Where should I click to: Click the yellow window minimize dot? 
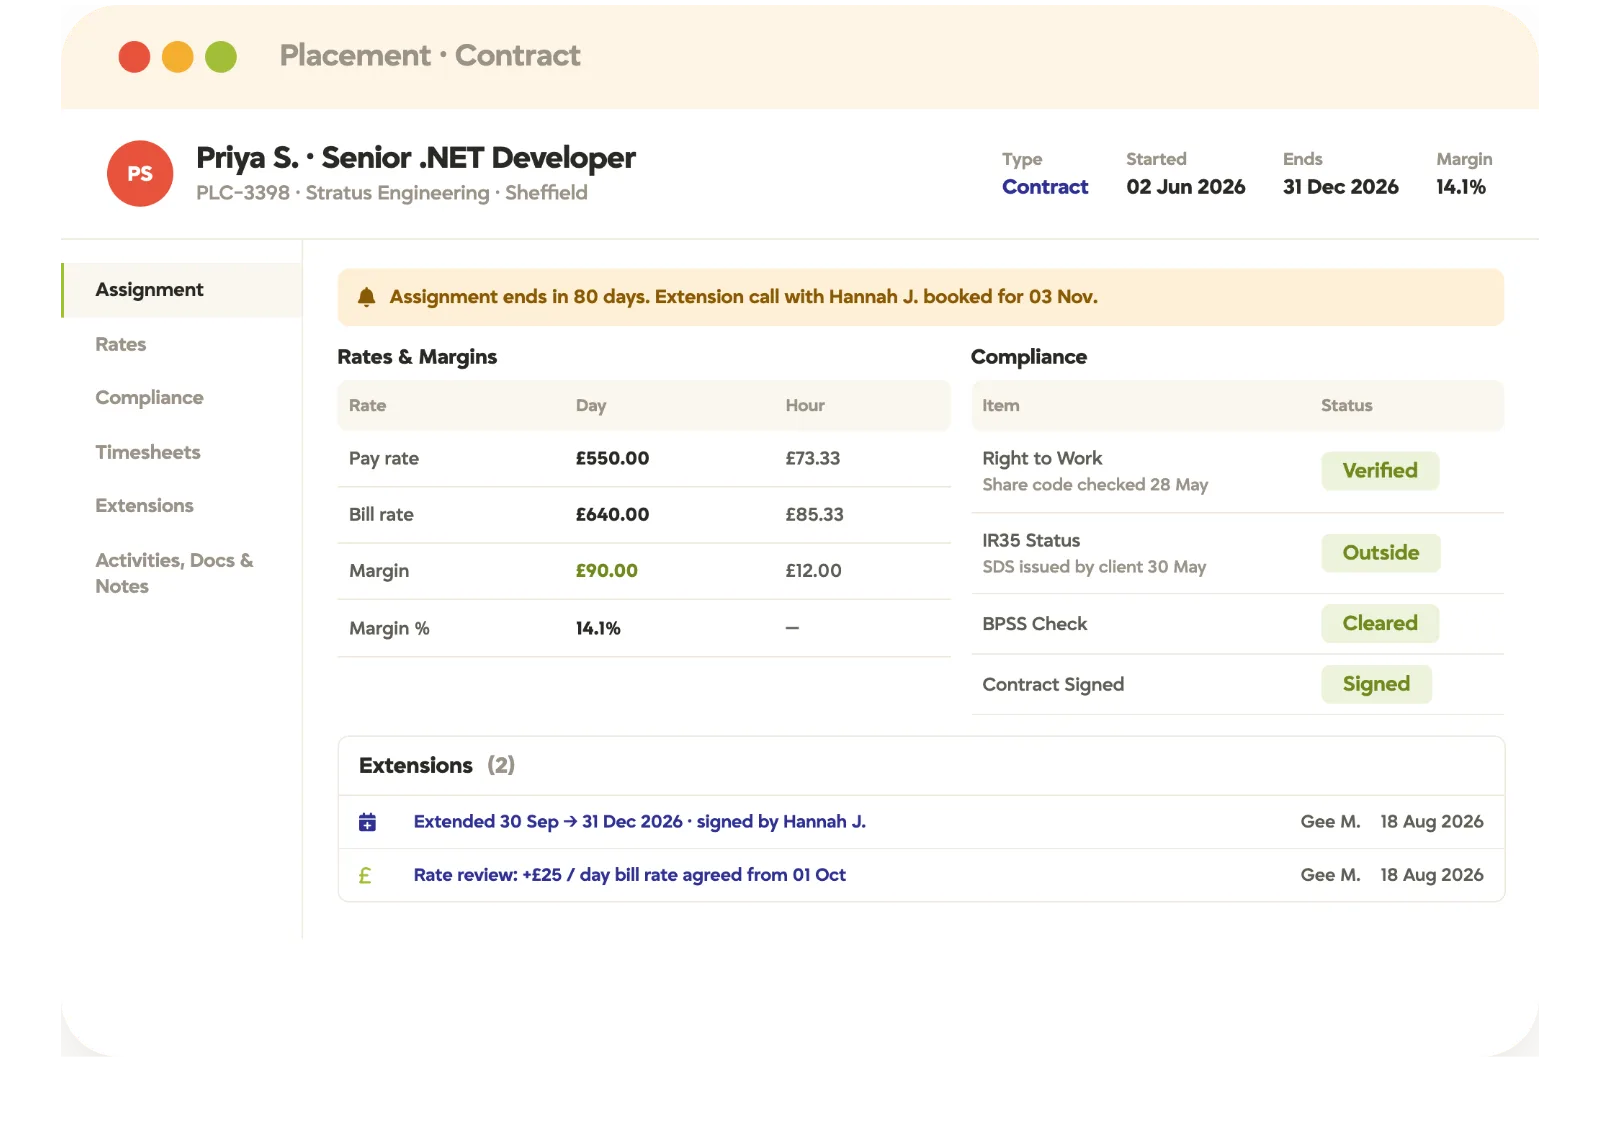tap(178, 57)
